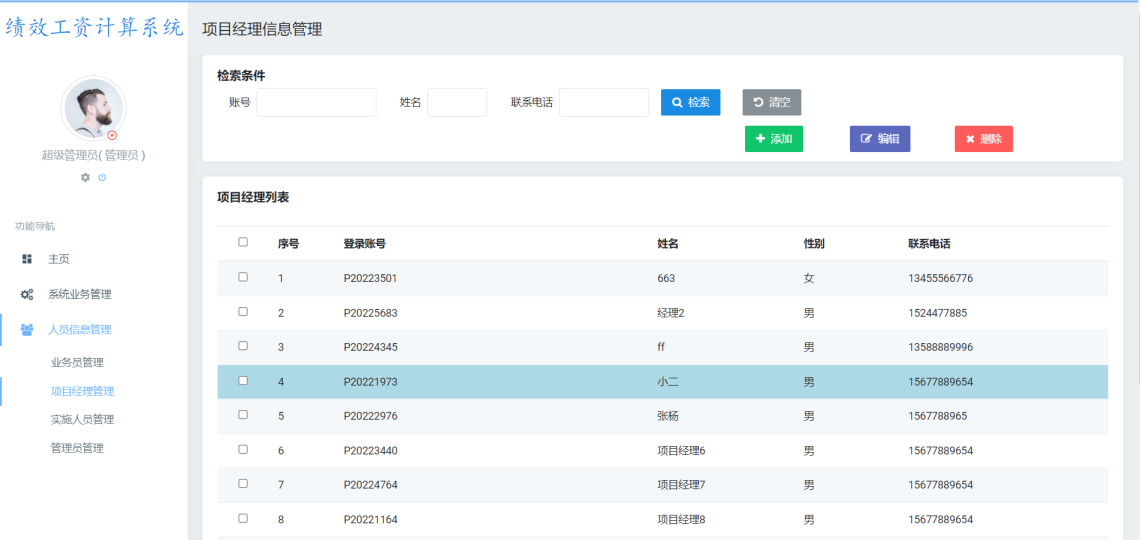
Task: Focus the 账号 search input
Action: pos(316,102)
